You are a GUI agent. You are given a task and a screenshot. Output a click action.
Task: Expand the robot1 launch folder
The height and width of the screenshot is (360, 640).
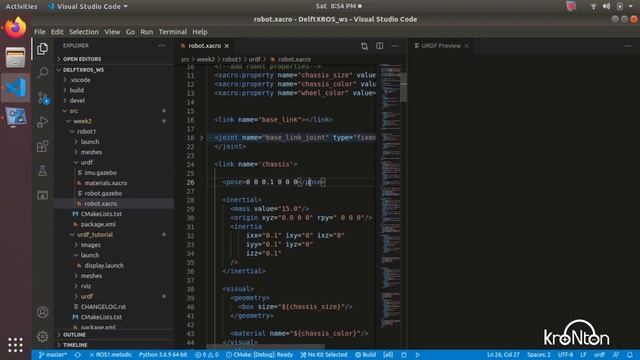pos(114,142)
